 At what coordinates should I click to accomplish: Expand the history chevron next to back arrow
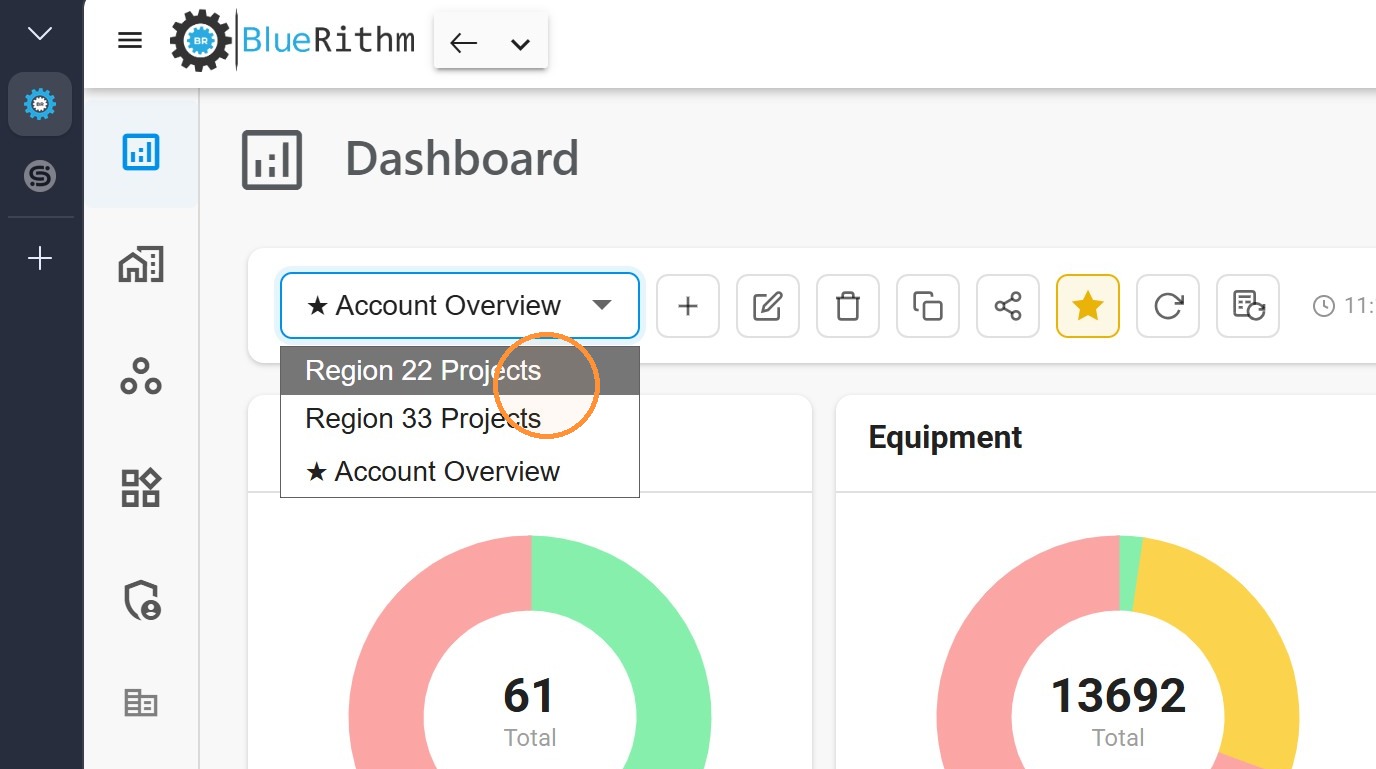(x=520, y=44)
